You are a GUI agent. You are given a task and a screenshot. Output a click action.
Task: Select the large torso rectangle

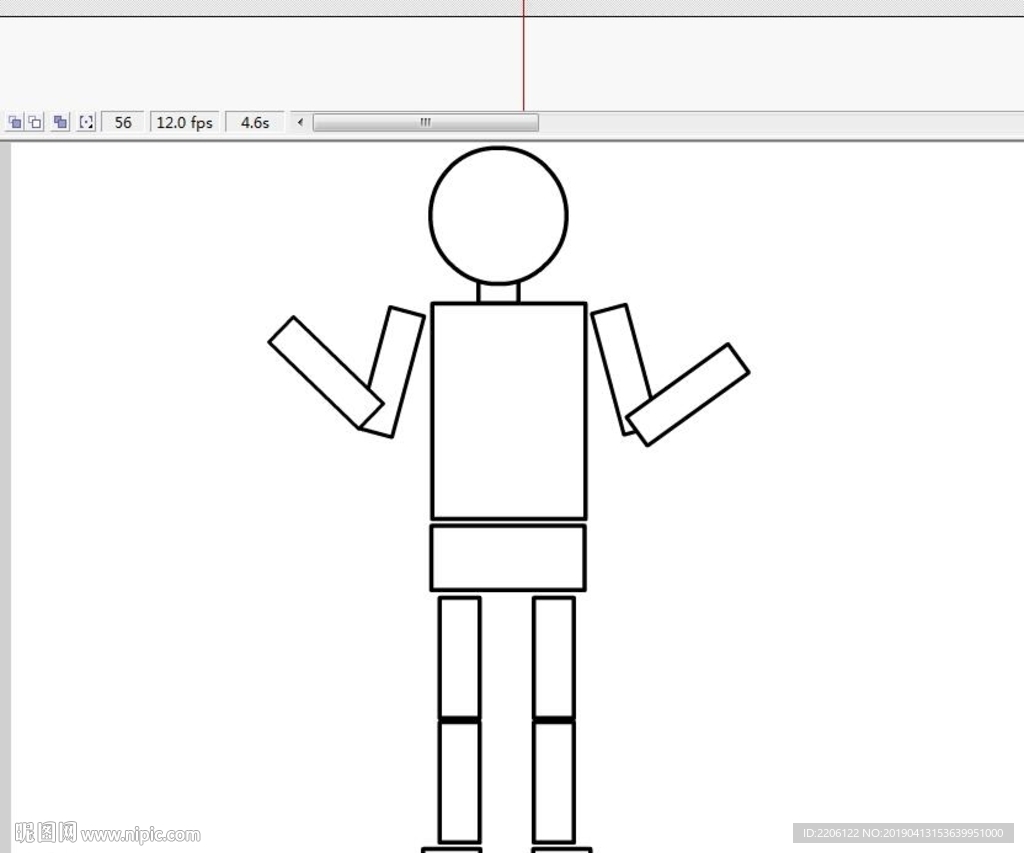(508, 410)
